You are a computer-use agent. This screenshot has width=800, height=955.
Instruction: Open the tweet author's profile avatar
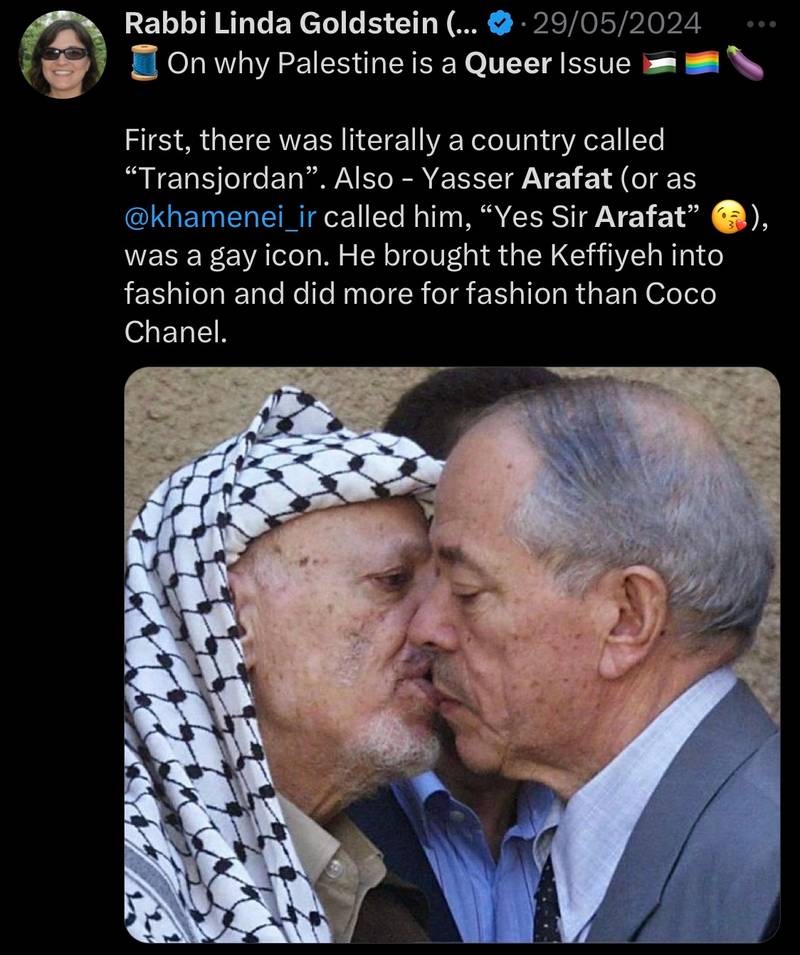(x=63, y=54)
